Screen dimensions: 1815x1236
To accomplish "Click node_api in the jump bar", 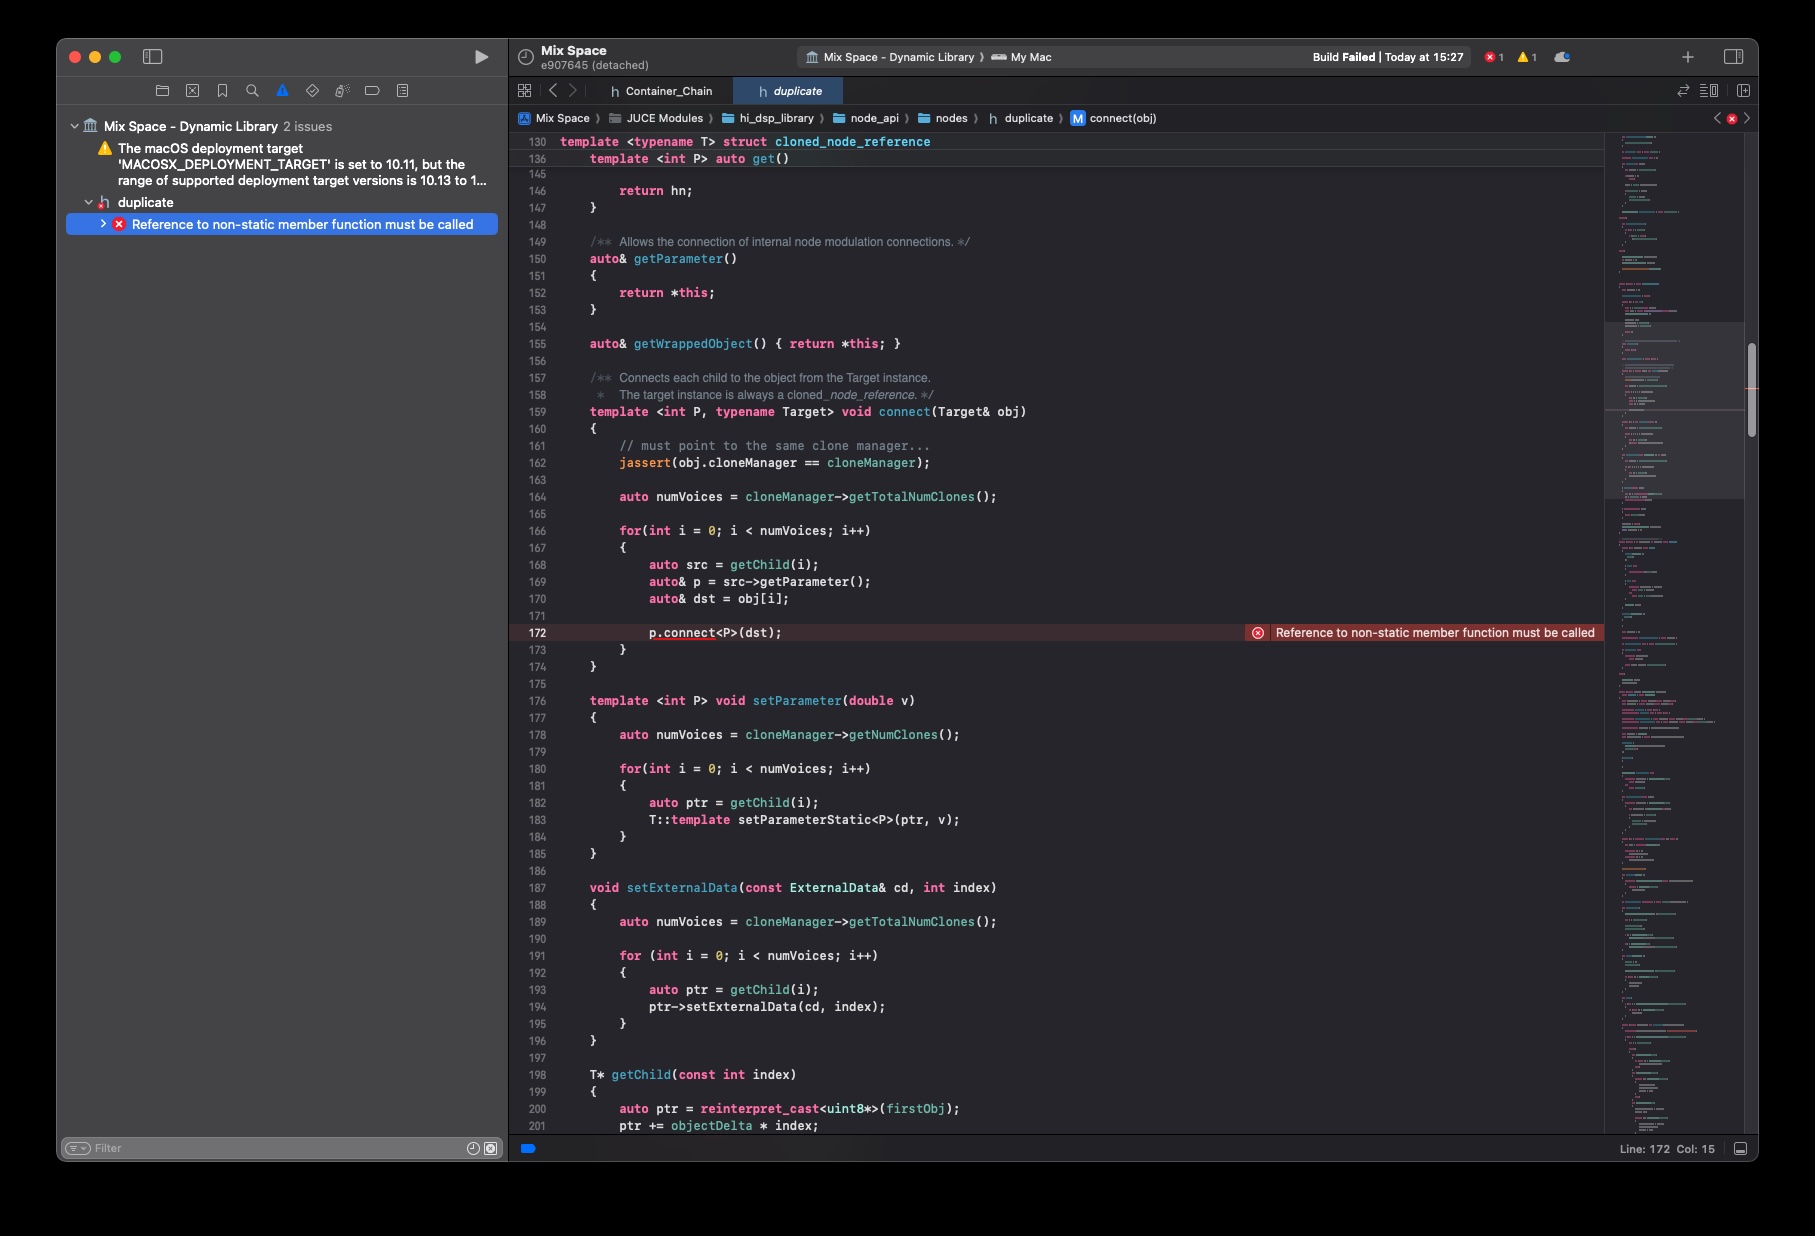I will pos(866,118).
